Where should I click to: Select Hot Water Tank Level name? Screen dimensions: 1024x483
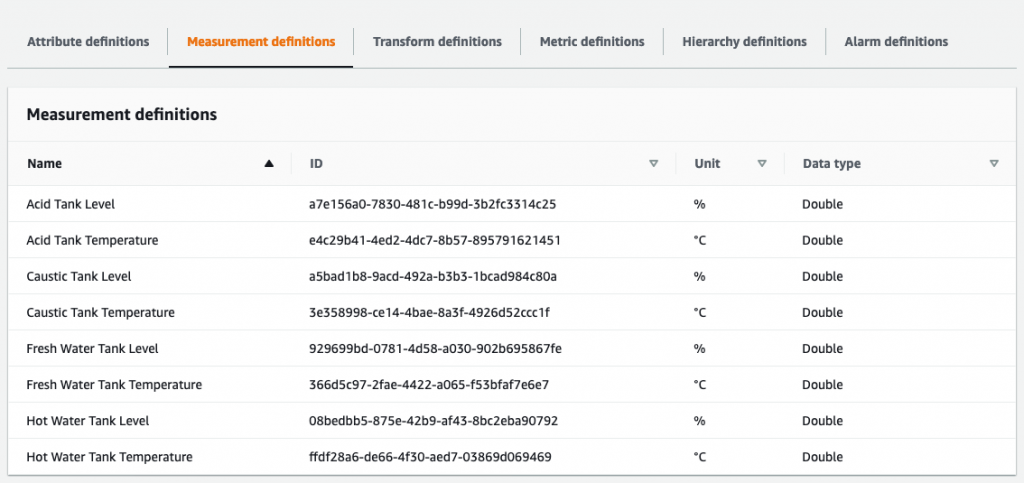(x=88, y=421)
